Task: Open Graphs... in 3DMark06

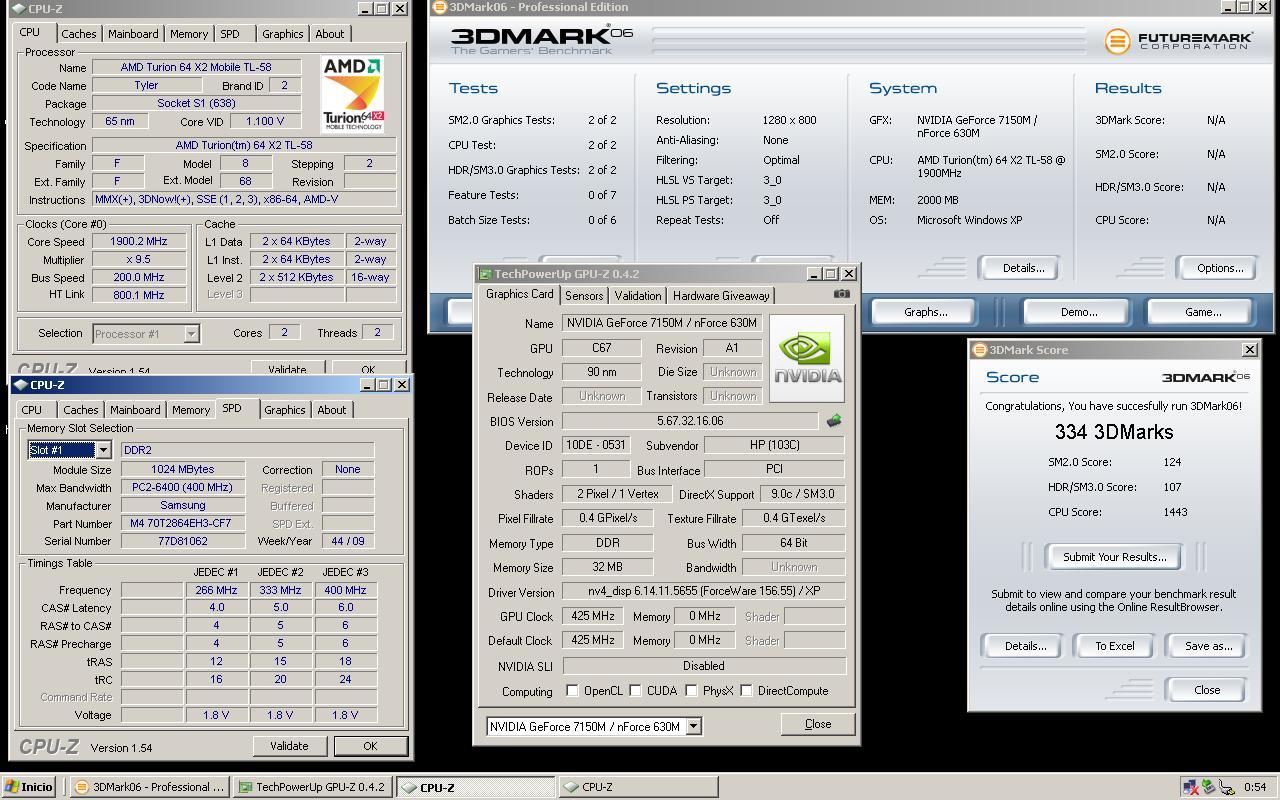Action: (925, 312)
